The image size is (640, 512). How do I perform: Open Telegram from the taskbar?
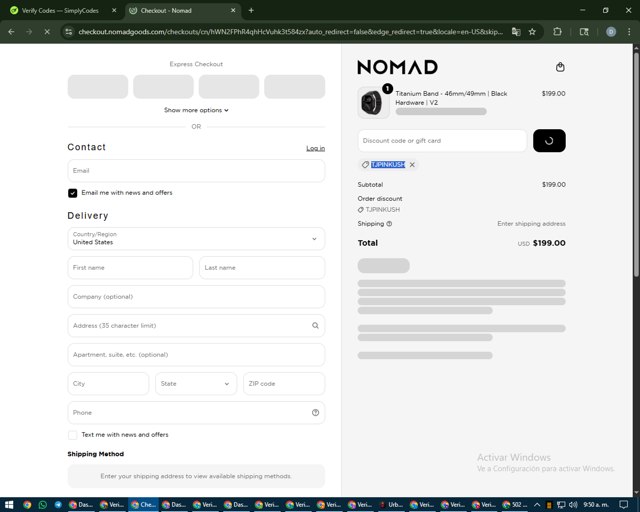point(58,505)
